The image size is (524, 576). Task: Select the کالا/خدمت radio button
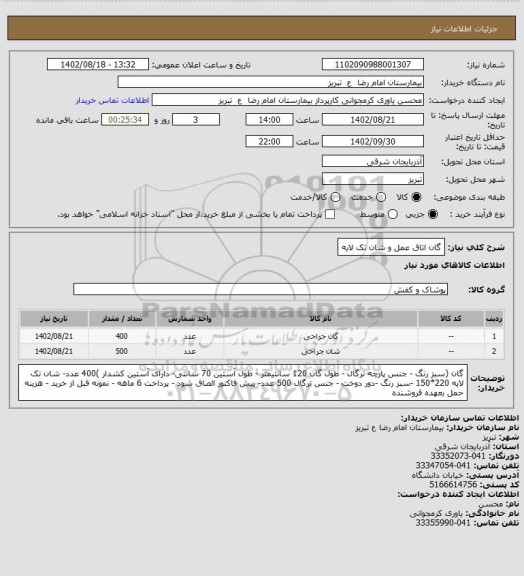335,197
